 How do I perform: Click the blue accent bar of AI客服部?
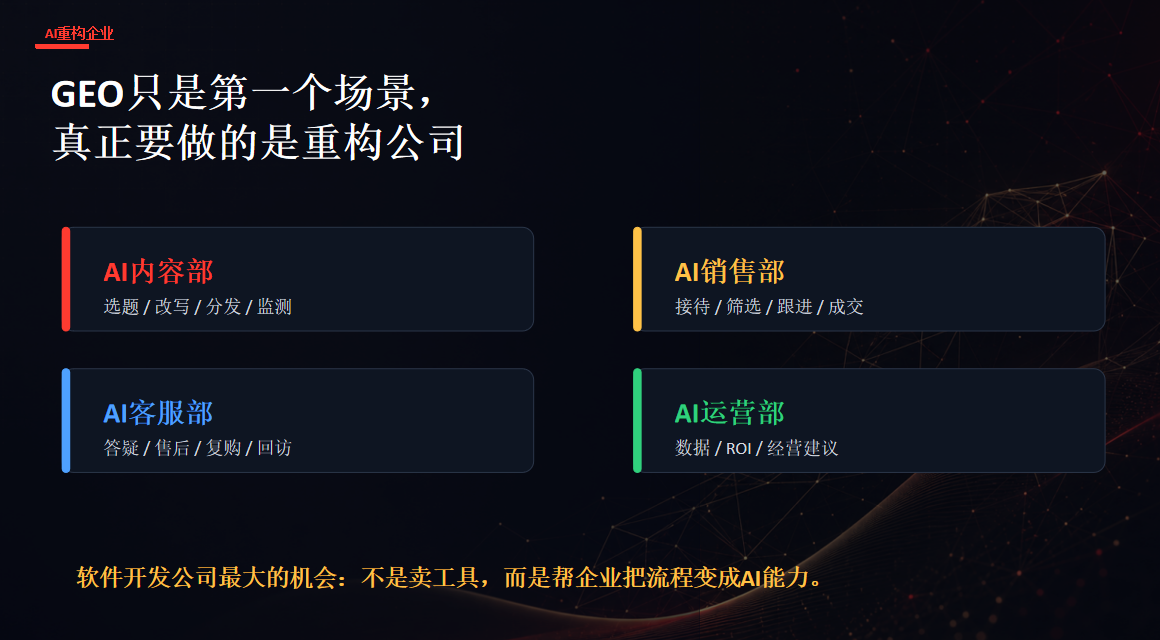pos(66,420)
